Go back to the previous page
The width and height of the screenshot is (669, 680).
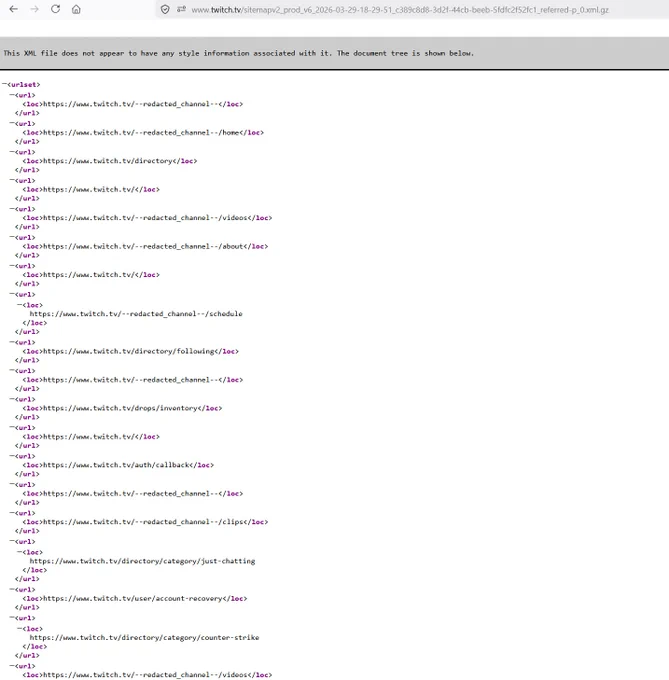13,9
